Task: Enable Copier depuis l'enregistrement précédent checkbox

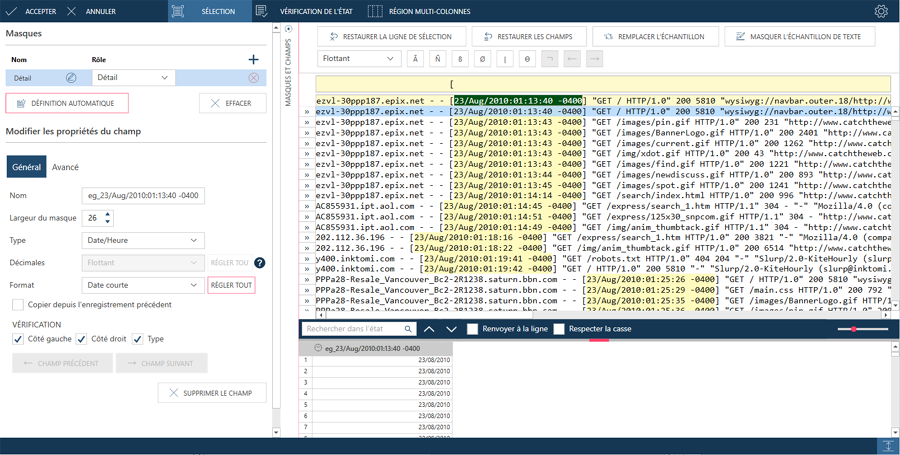Action: [18, 305]
